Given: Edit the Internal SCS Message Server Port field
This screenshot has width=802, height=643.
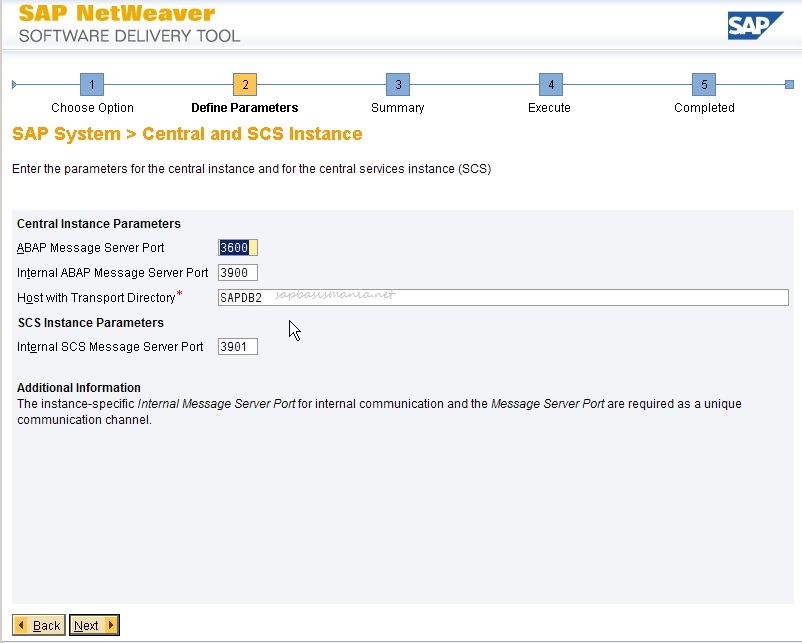Looking at the screenshot, I should coord(238,347).
